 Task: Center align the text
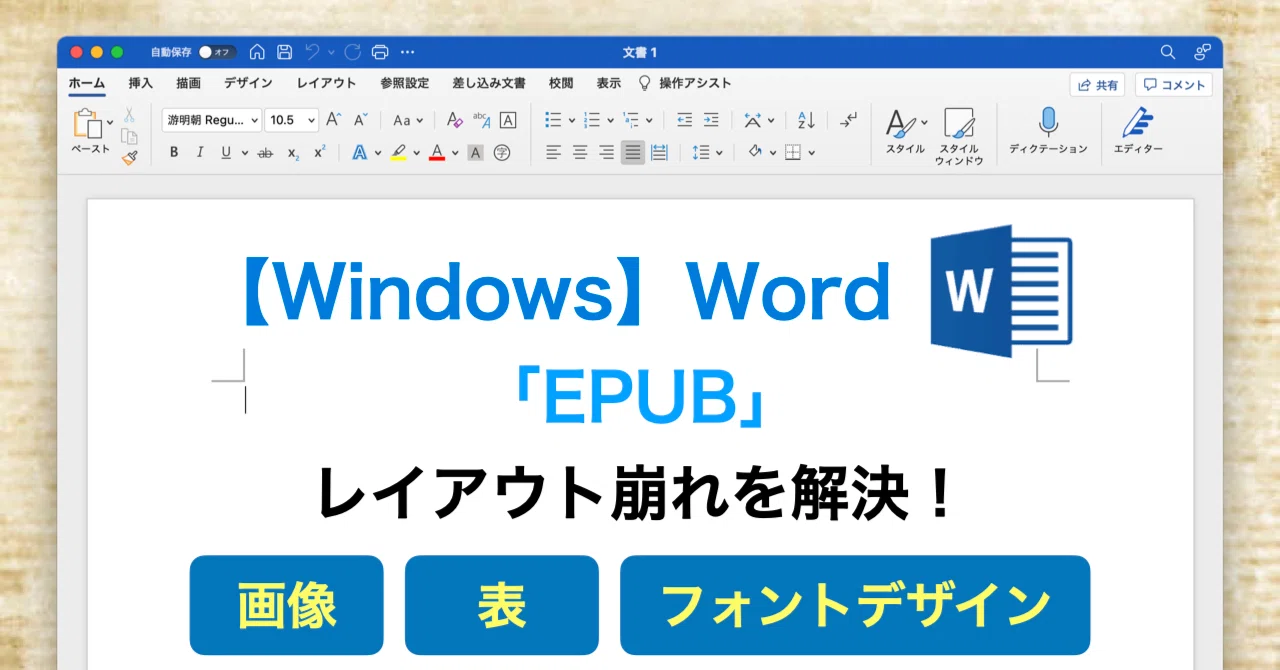pyautogui.click(x=580, y=152)
